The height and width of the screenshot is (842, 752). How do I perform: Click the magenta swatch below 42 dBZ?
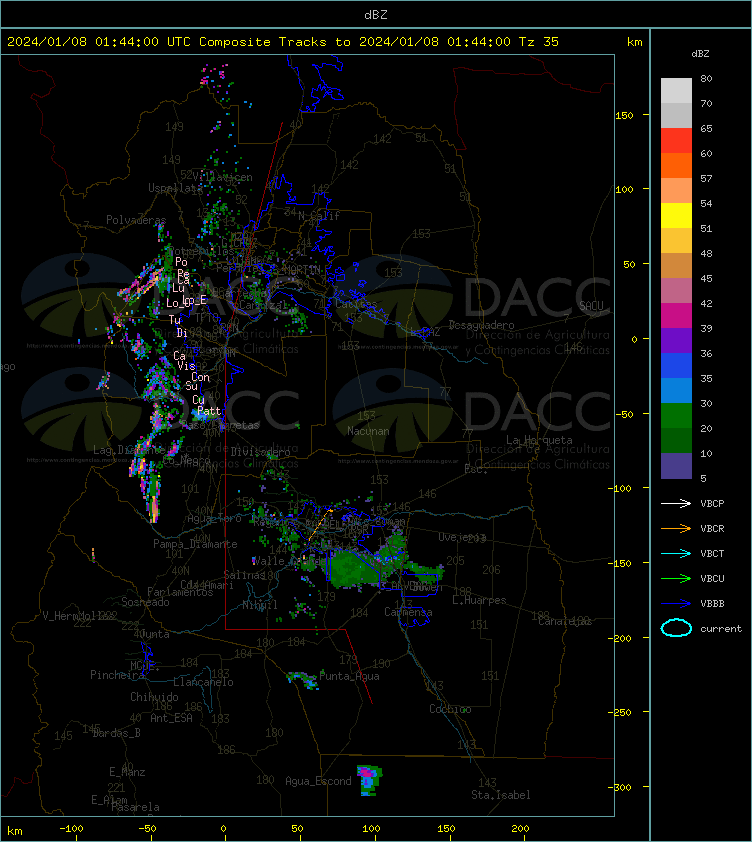click(676, 315)
